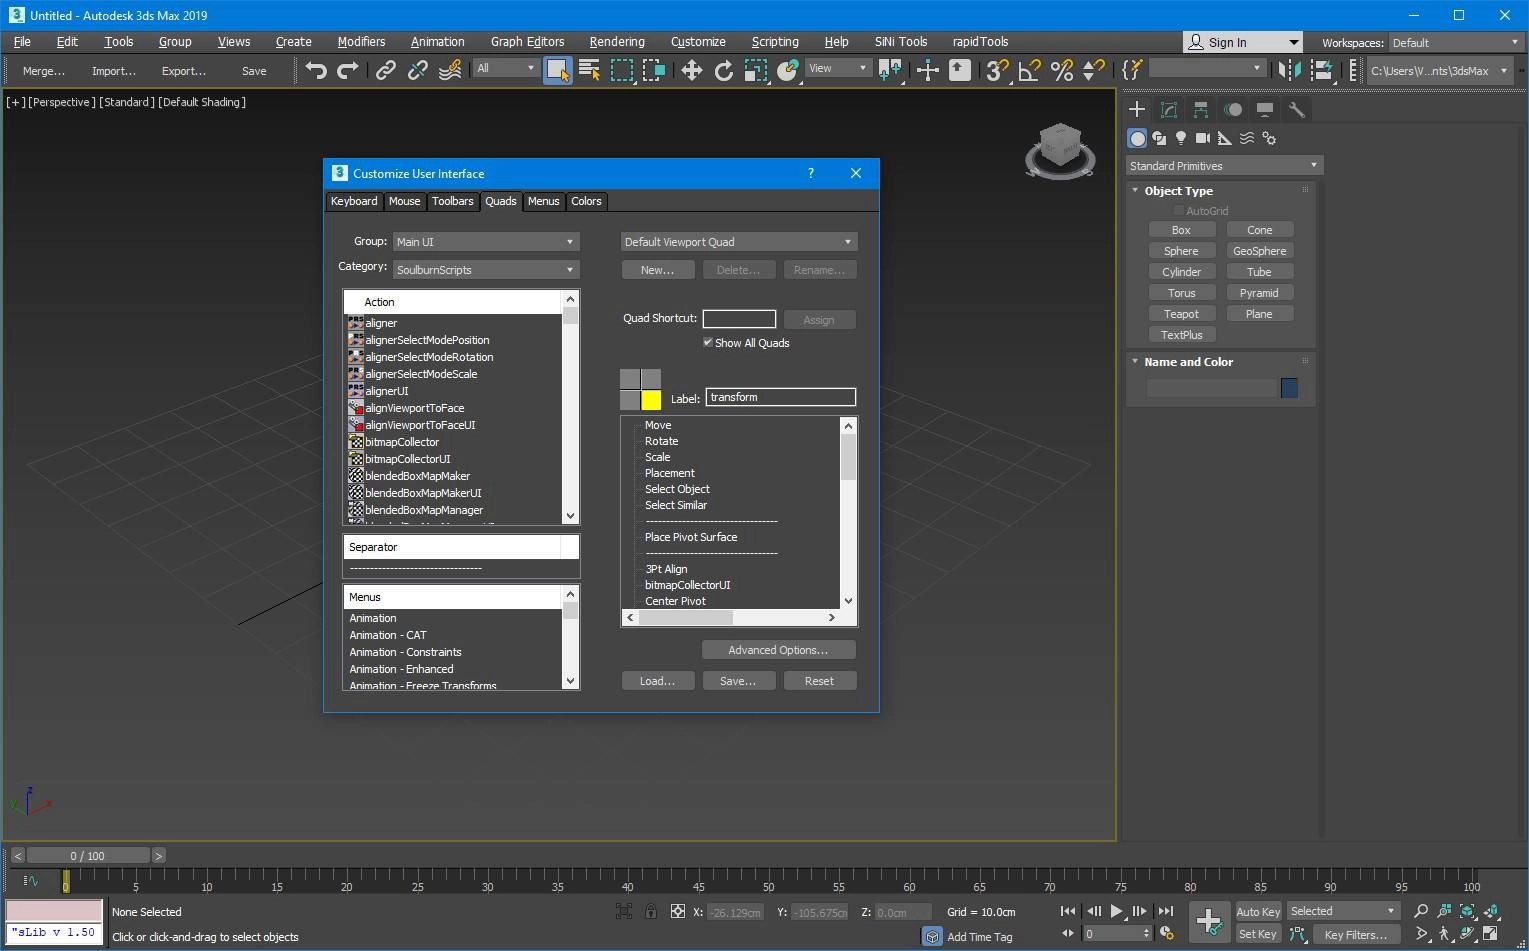Open the View reference coordinate dropdown
Image resolution: width=1529 pixels, height=951 pixels.
pos(838,68)
